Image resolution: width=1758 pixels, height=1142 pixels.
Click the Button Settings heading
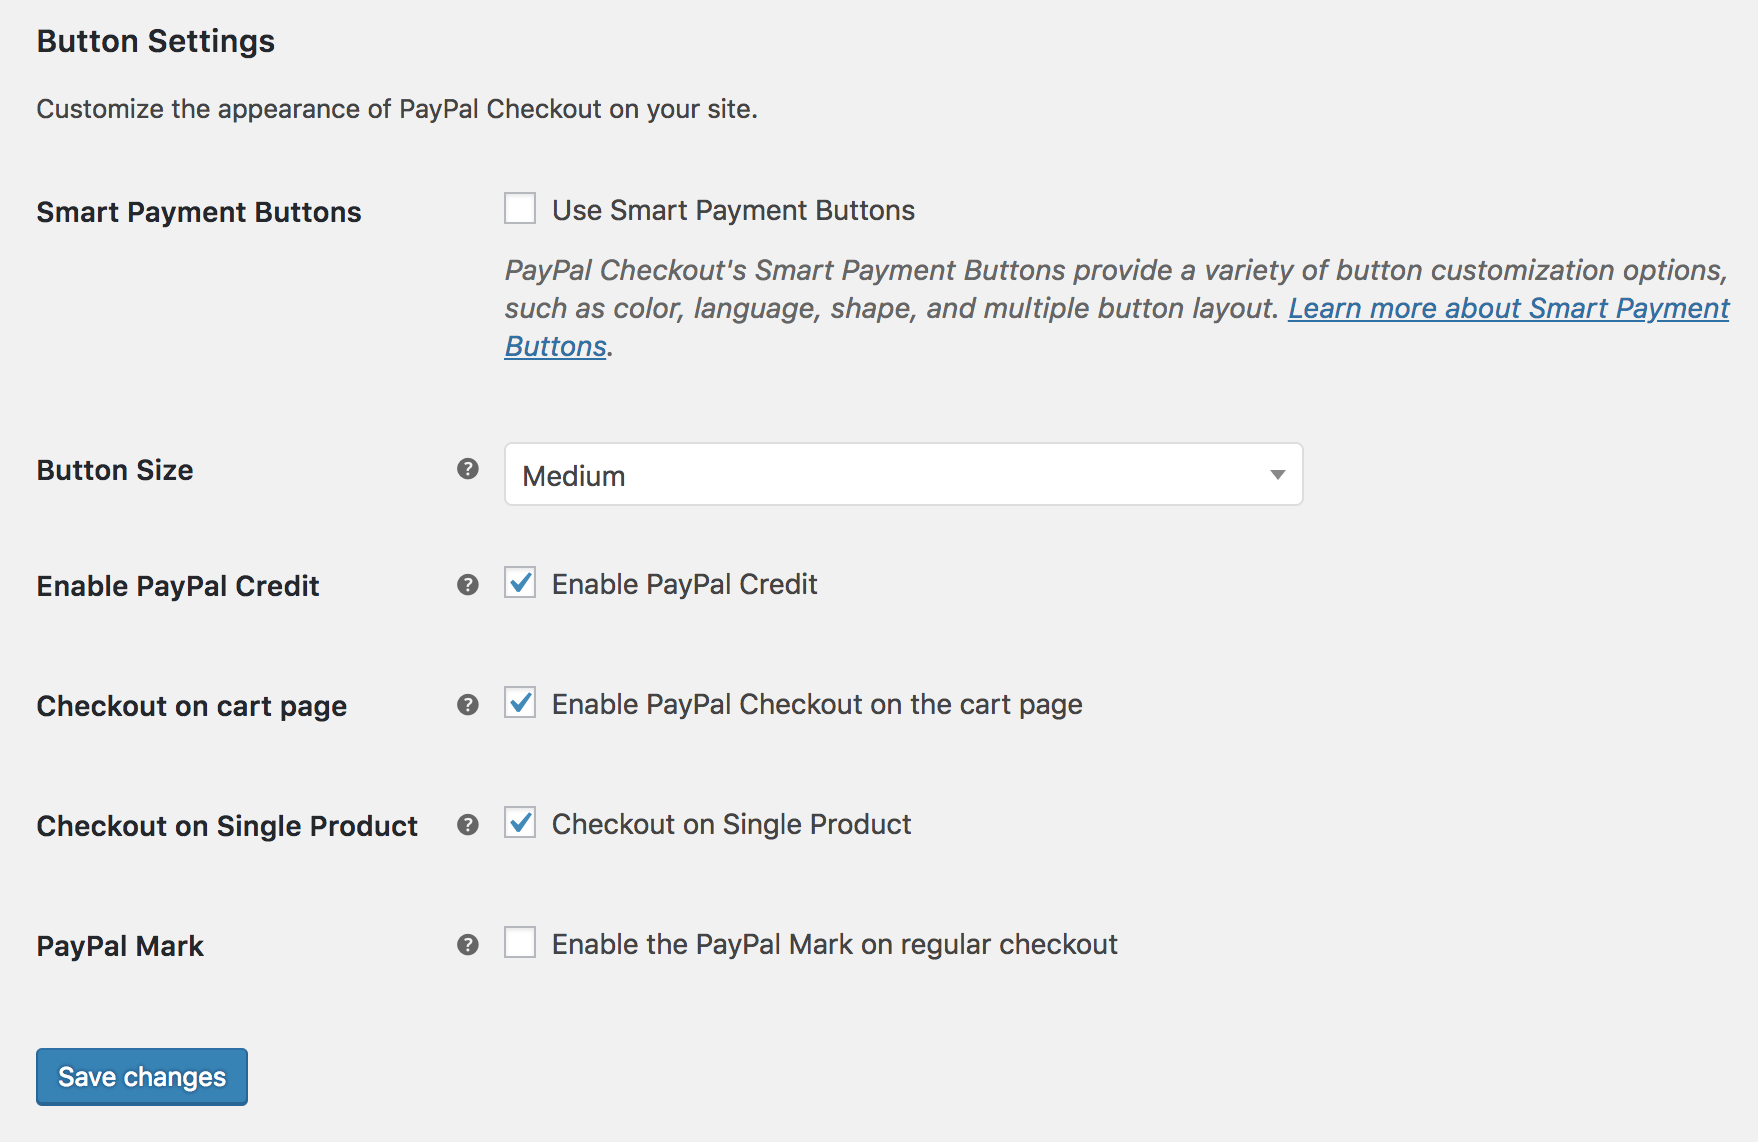156,41
